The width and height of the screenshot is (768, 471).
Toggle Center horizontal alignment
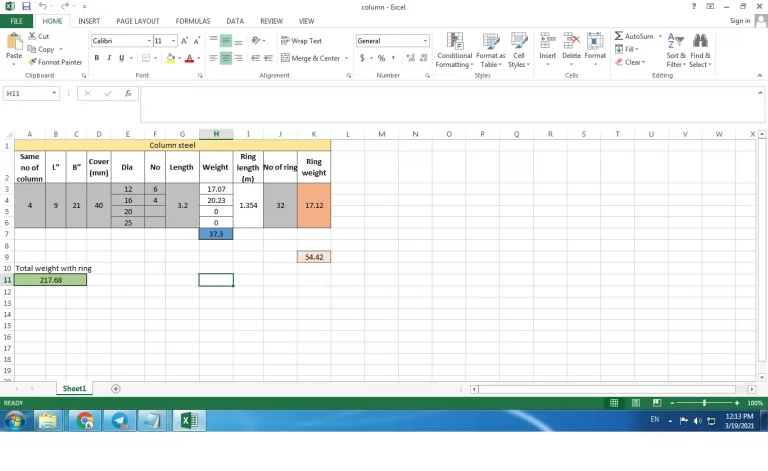tap(226, 58)
